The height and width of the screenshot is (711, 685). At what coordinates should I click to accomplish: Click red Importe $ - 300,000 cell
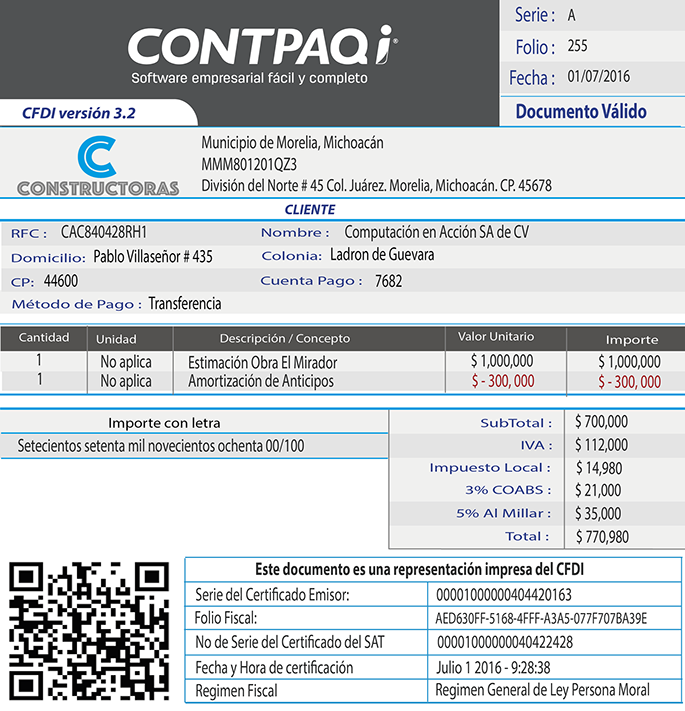629,382
